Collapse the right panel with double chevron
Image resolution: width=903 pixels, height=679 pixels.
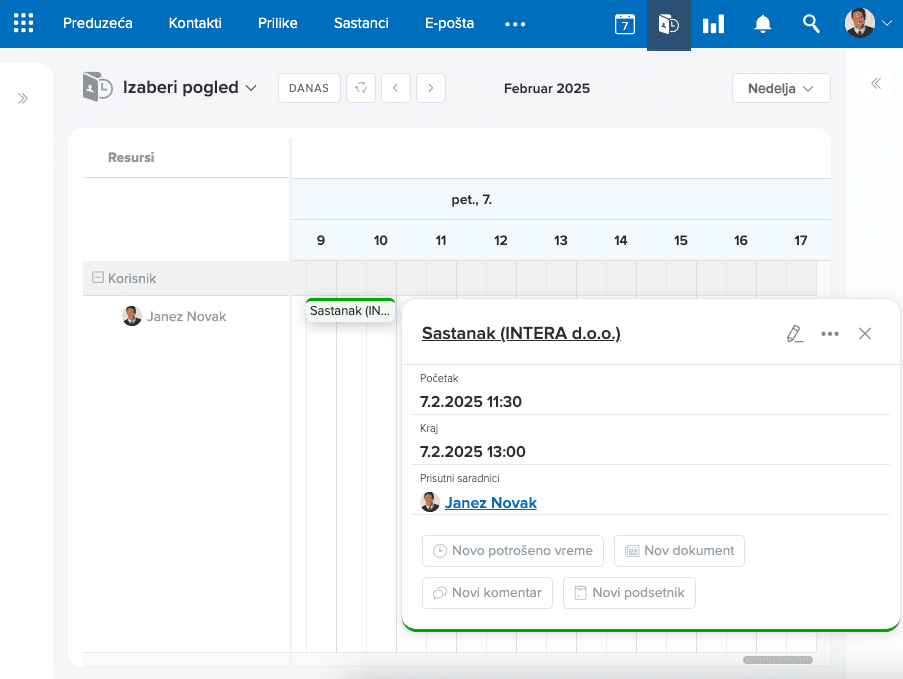pyautogui.click(x=876, y=84)
